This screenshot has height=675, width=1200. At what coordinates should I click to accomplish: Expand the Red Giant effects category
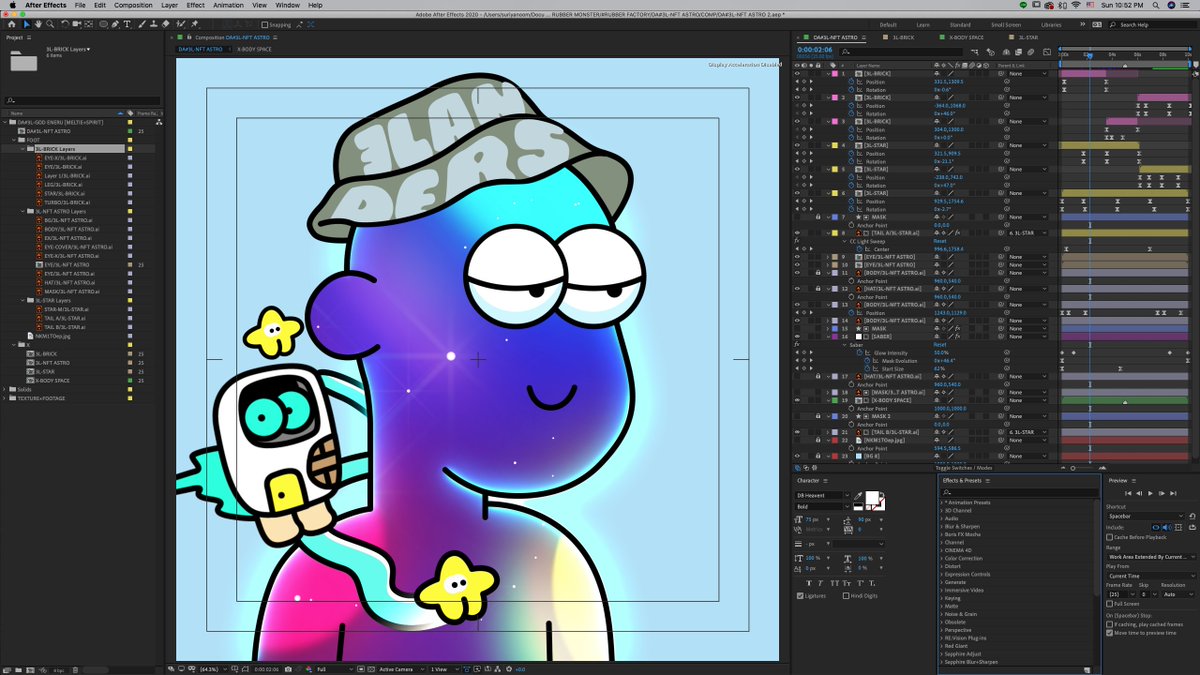[942, 646]
